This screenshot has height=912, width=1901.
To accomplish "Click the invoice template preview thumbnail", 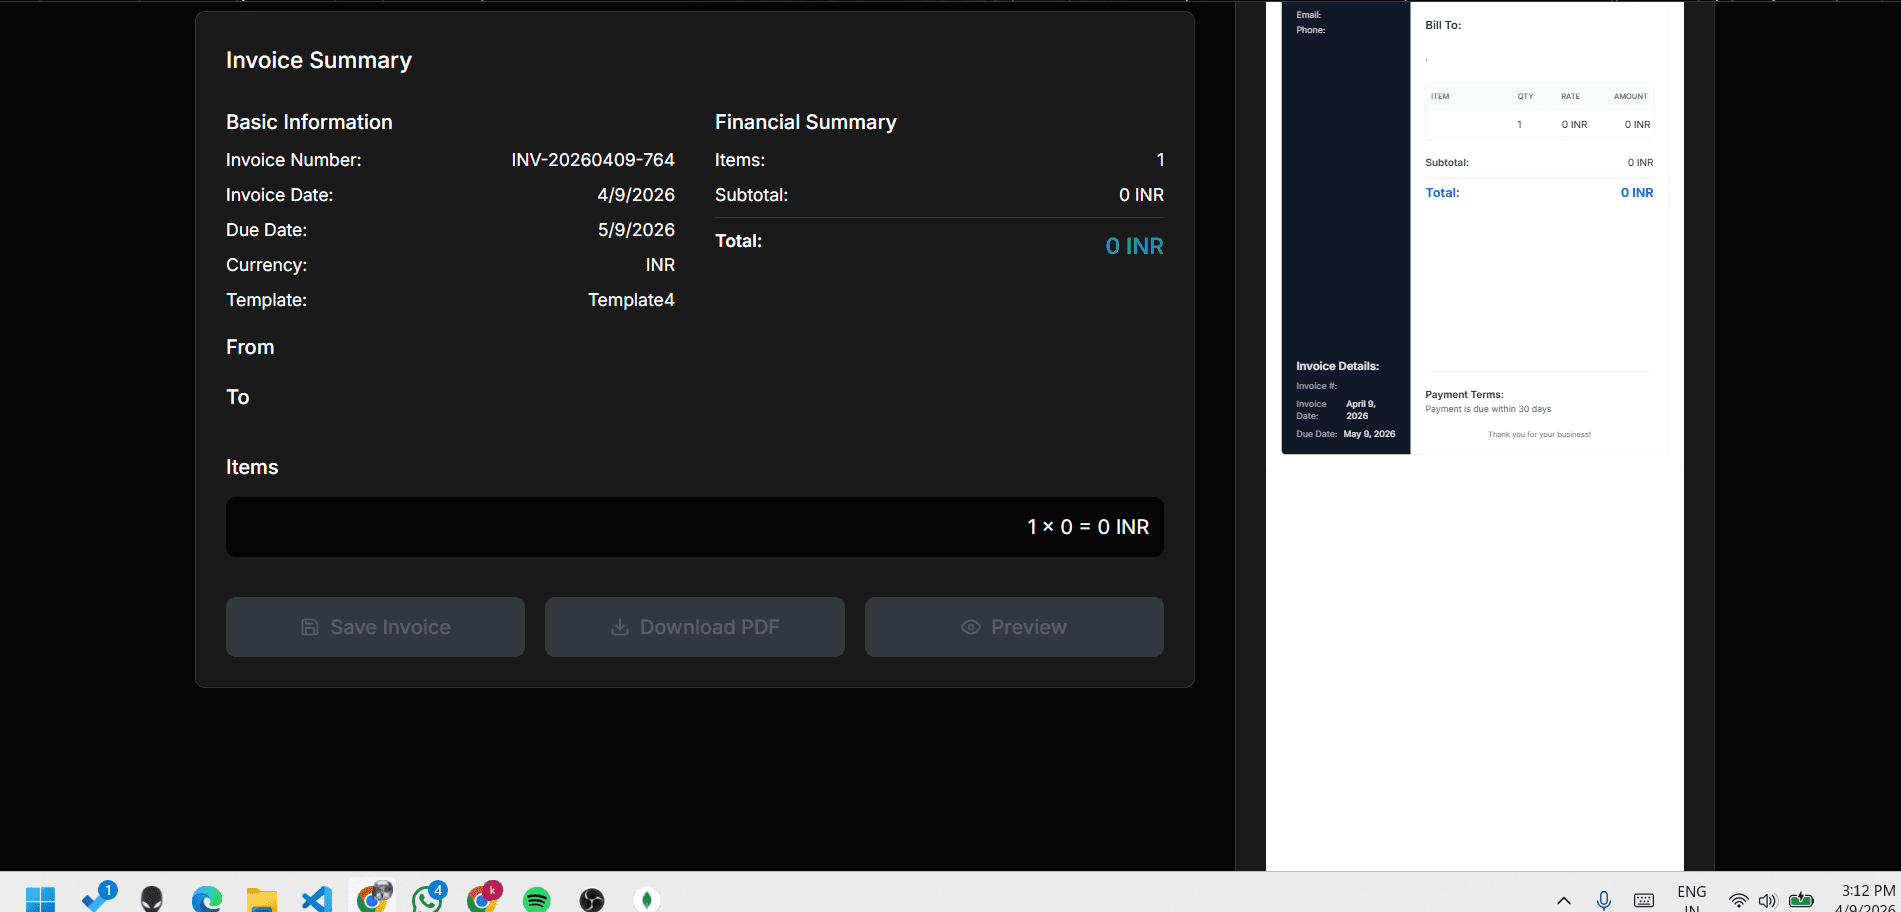I will (x=1474, y=228).
